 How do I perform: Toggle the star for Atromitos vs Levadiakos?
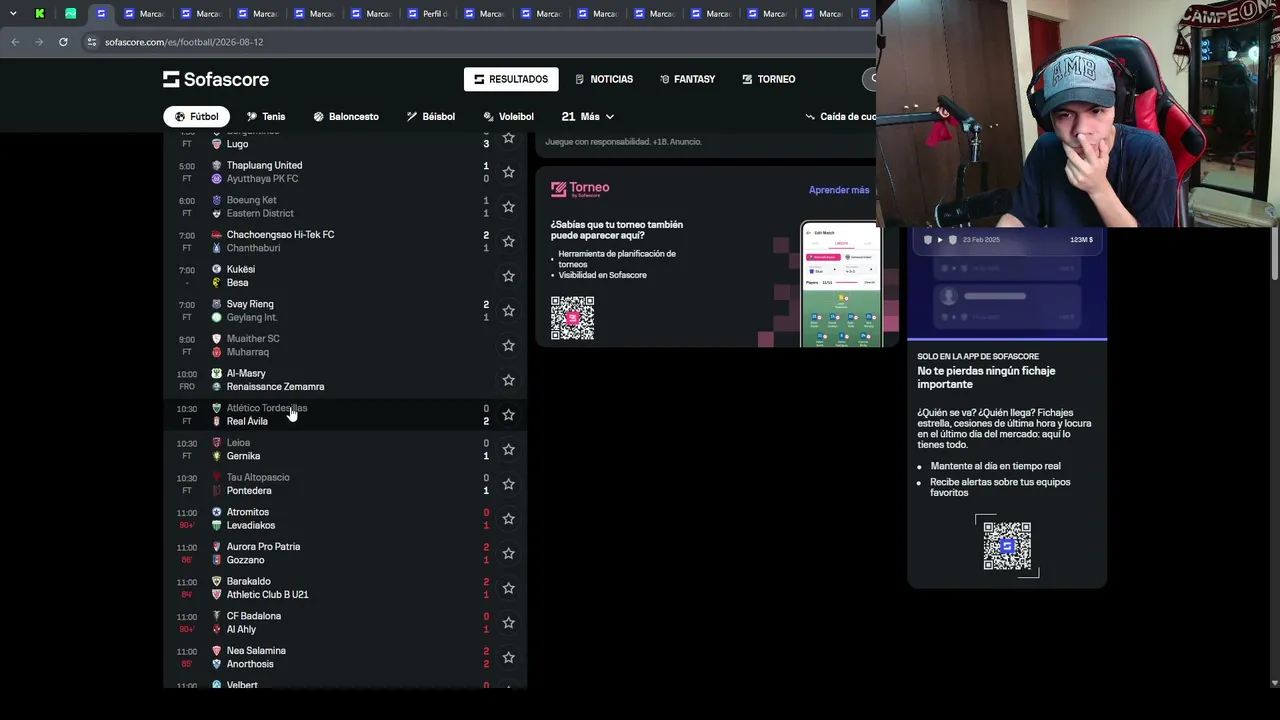(x=508, y=519)
